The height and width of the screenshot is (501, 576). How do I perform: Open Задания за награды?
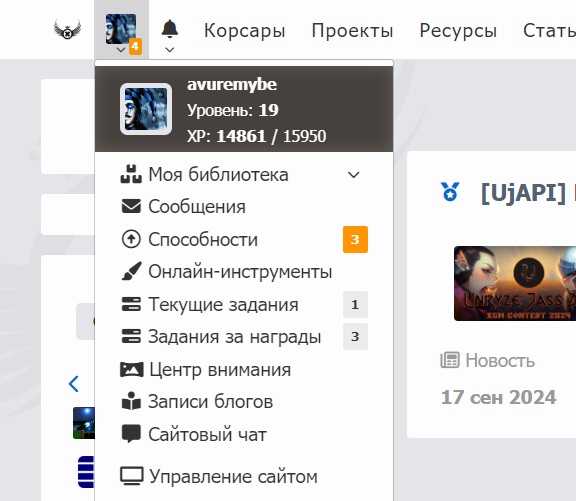pos(235,337)
